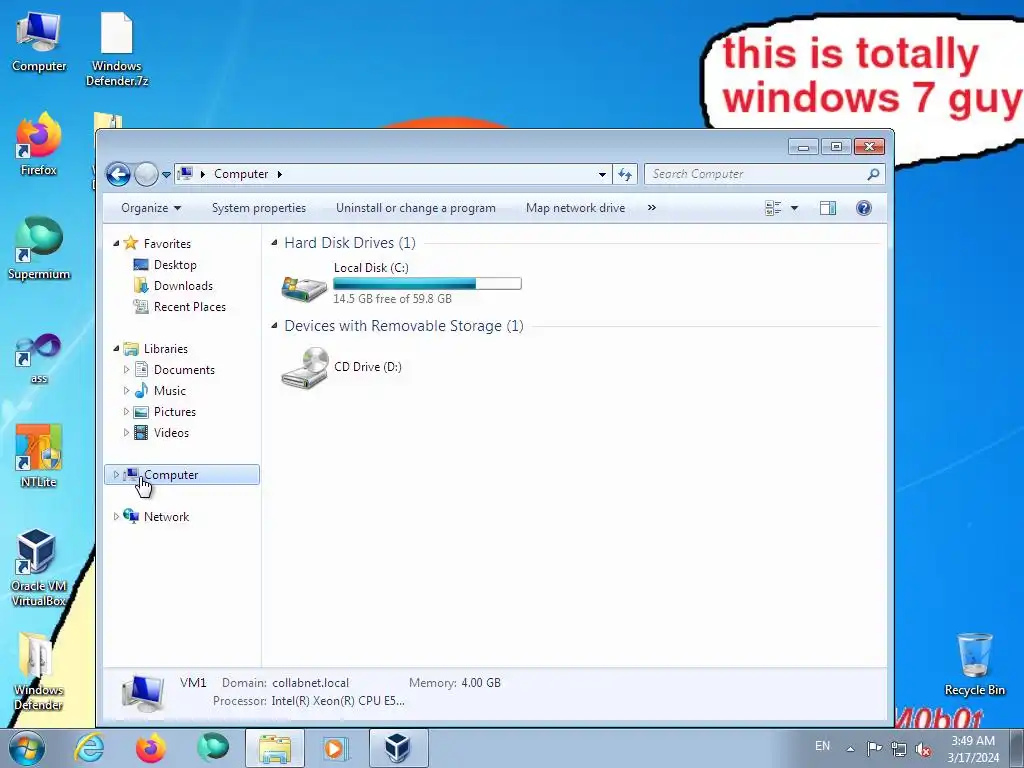Open the Organize menu
Image resolution: width=1024 pixels, height=768 pixels.
[x=151, y=208]
